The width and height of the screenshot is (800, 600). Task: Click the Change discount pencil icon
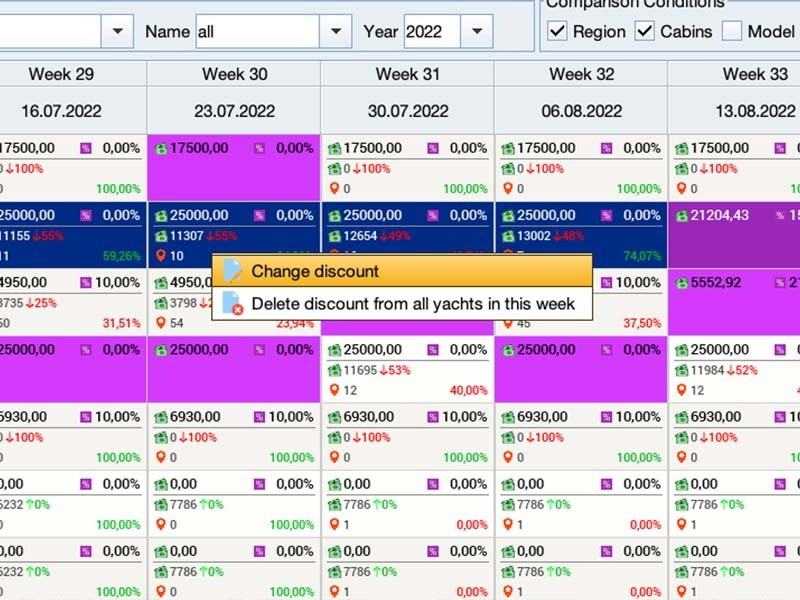click(232, 271)
